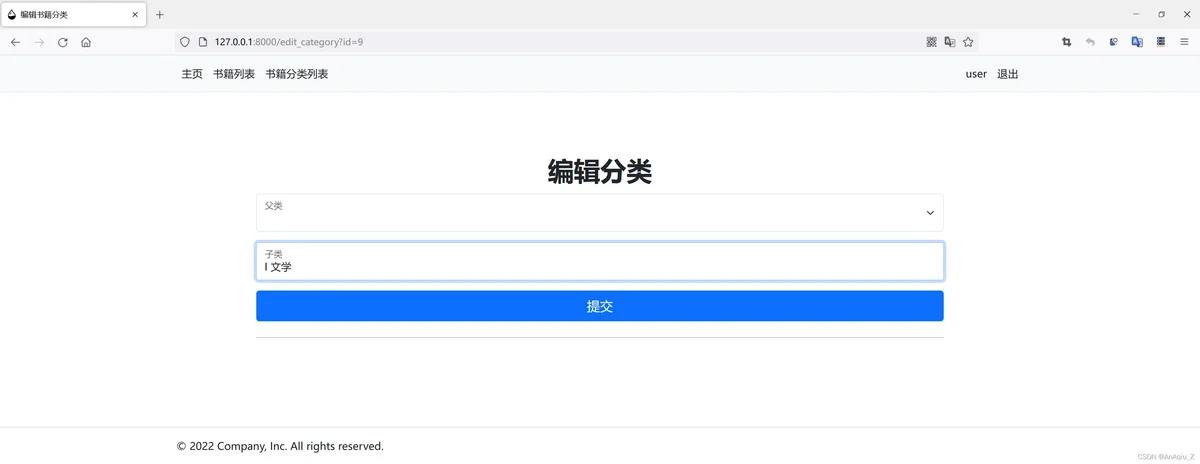Click the page info document icon in address bar
1200x464 pixels.
pyautogui.click(x=202, y=42)
